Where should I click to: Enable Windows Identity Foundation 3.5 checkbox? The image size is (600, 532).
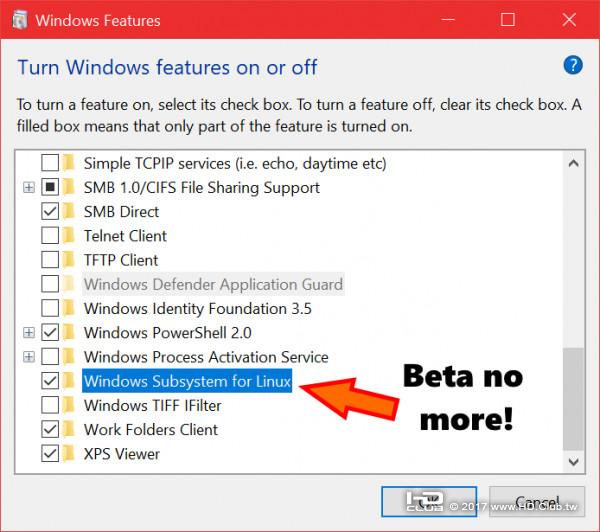(x=50, y=308)
